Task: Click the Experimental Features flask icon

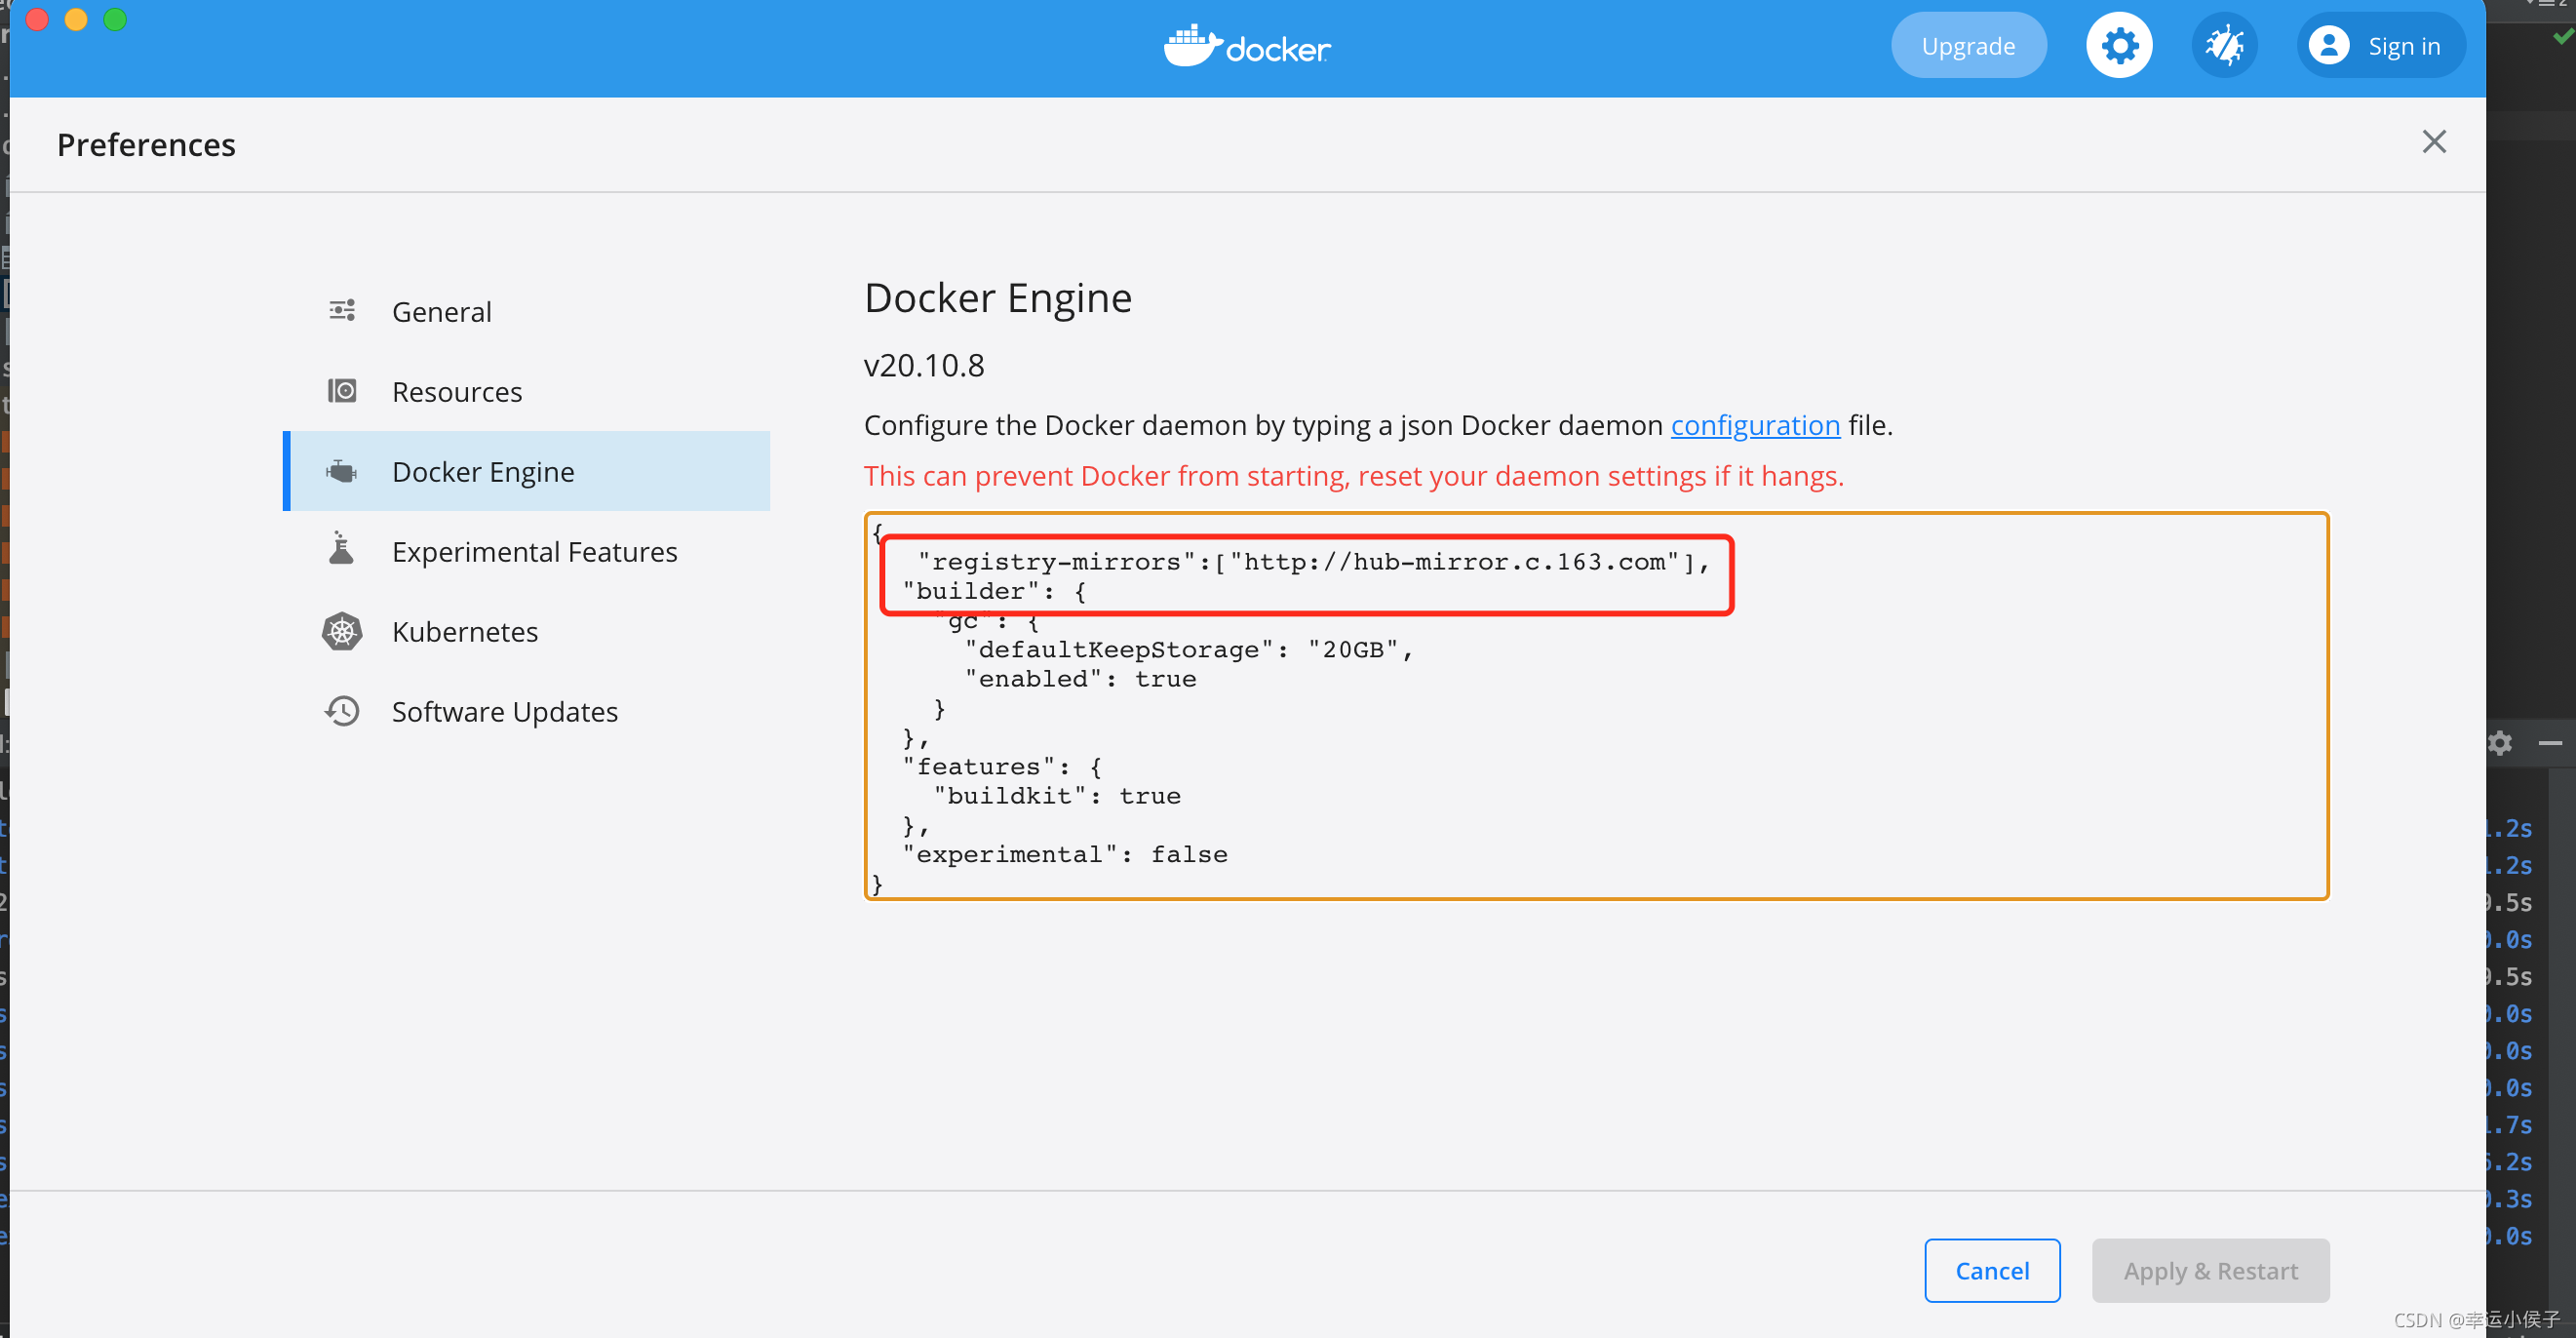Action: coord(342,549)
